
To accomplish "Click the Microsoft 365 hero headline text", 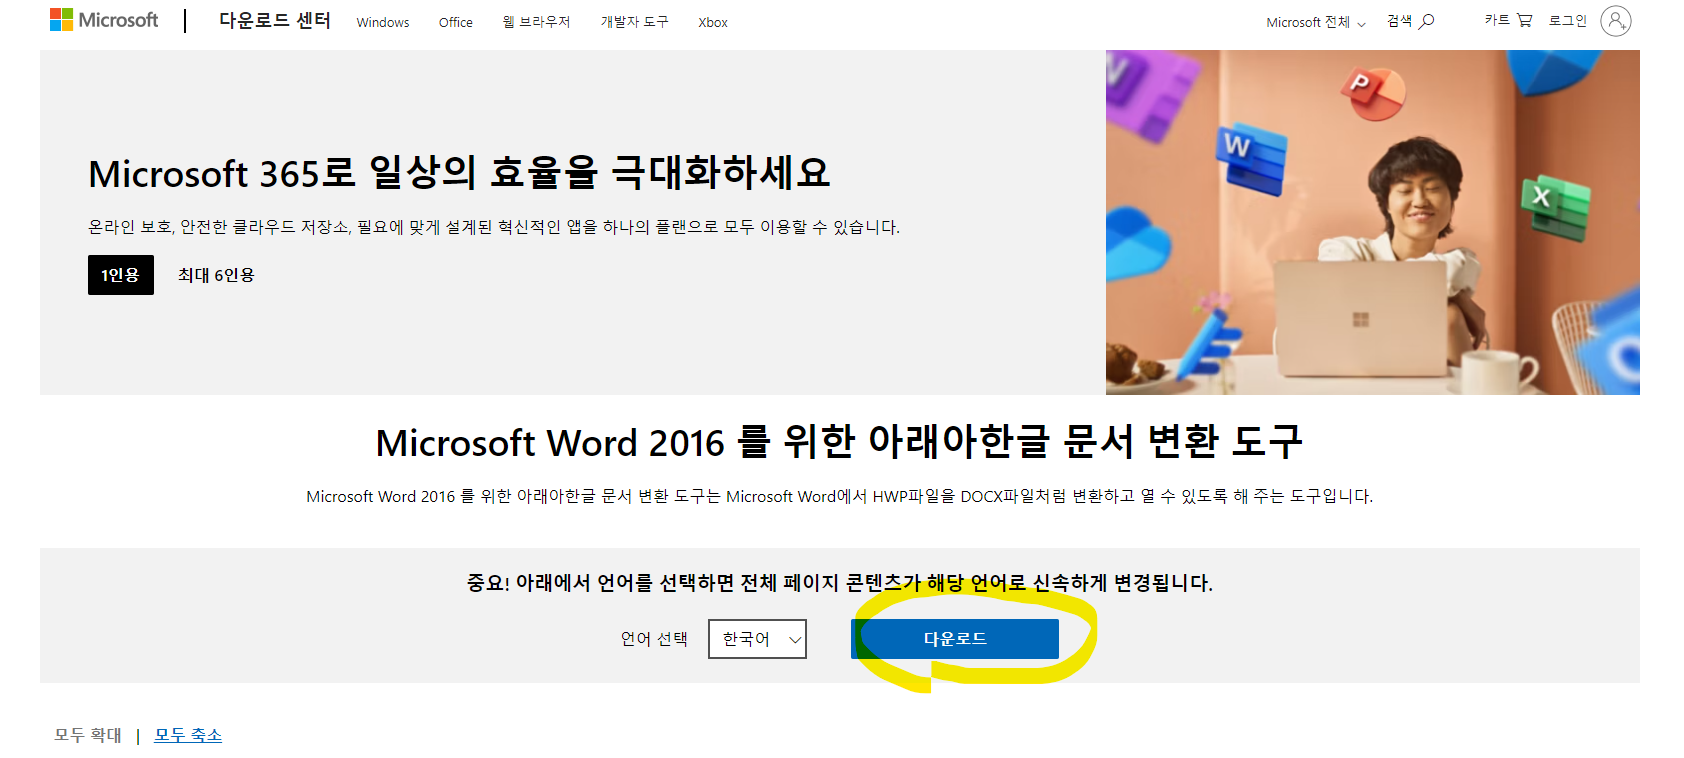I will coord(459,173).
